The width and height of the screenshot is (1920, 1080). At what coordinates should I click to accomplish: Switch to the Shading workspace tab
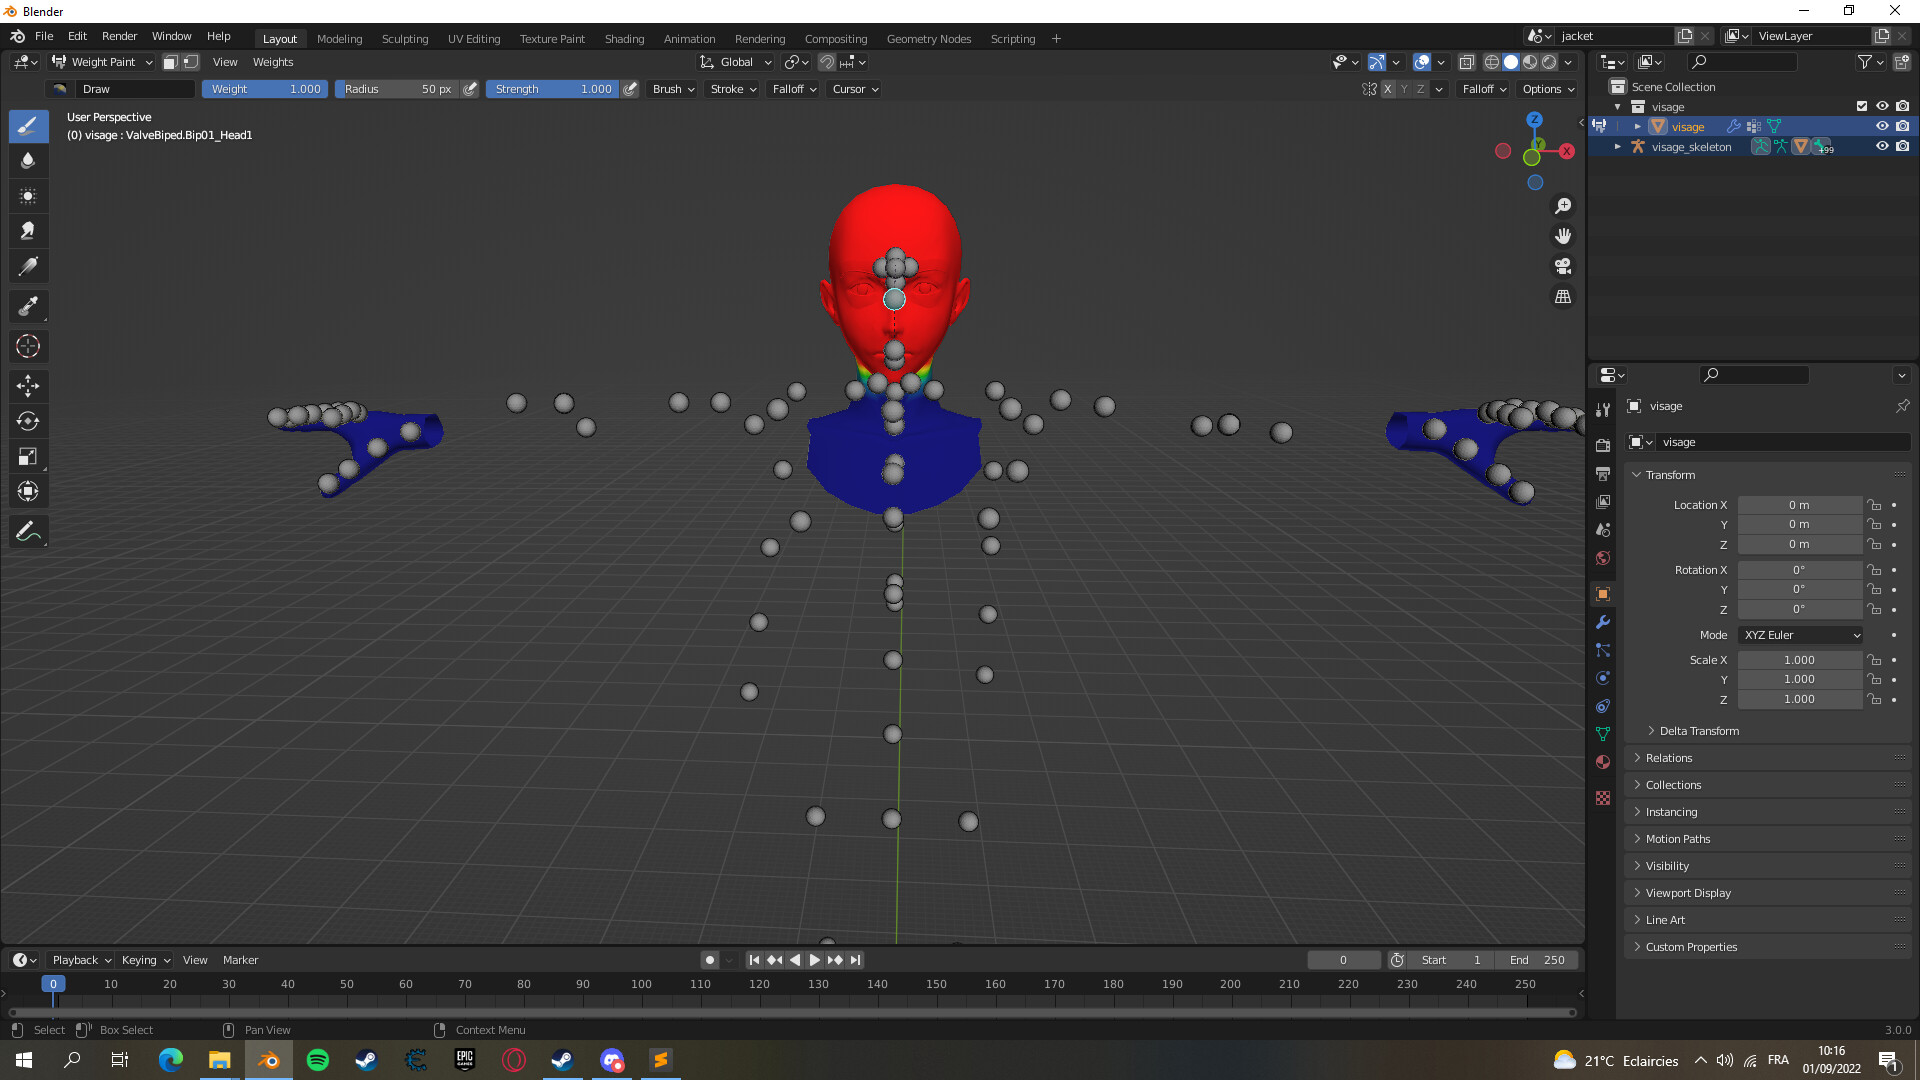click(624, 39)
